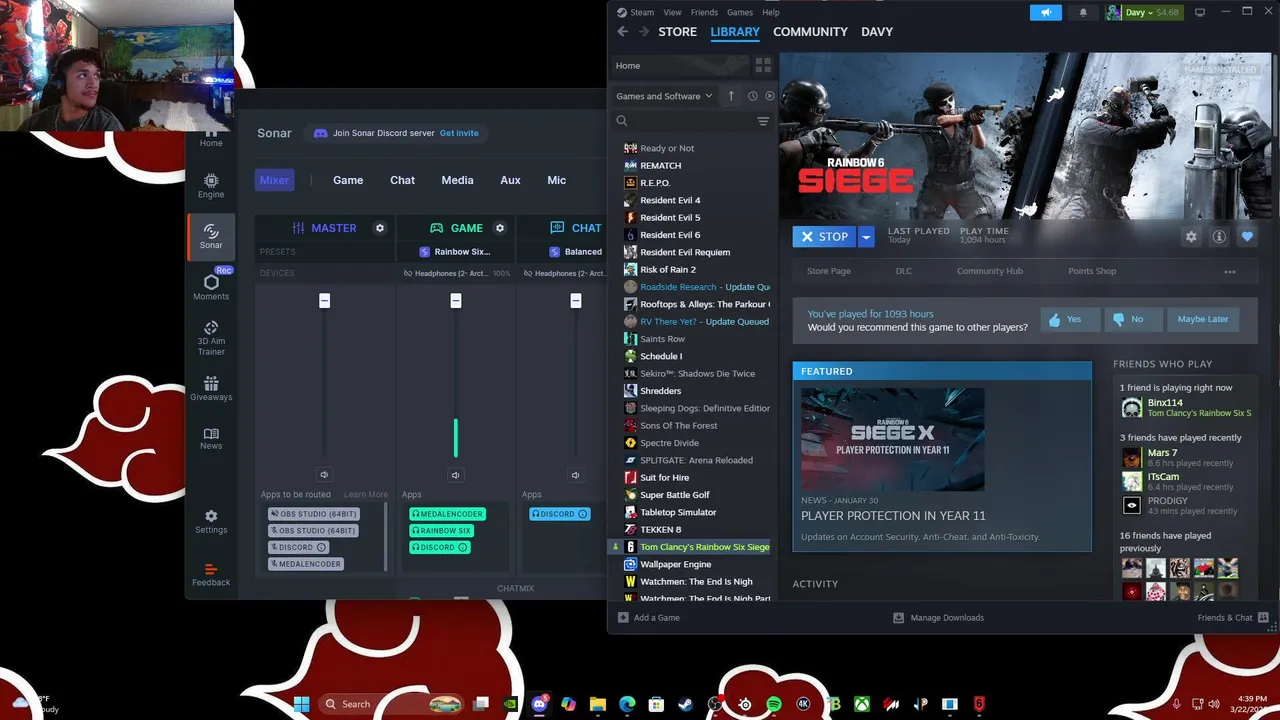Click MASTER volume slider handle
Screen dimensions: 1280x720
[324, 301]
